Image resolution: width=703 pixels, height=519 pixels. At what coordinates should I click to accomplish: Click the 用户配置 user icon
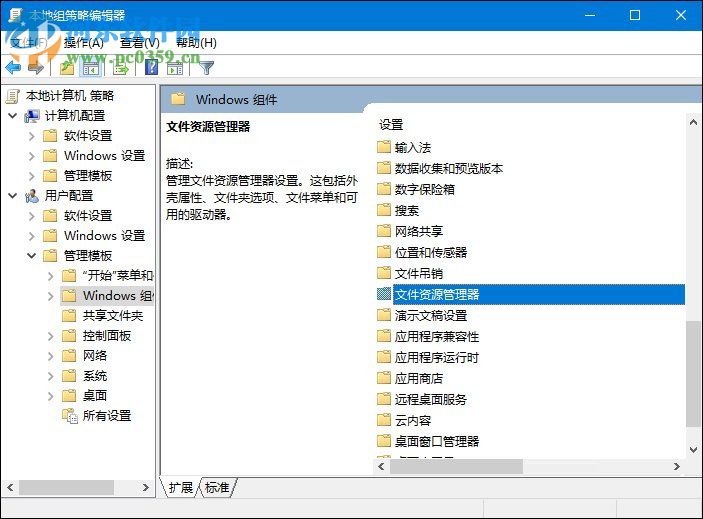click(x=32, y=196)
